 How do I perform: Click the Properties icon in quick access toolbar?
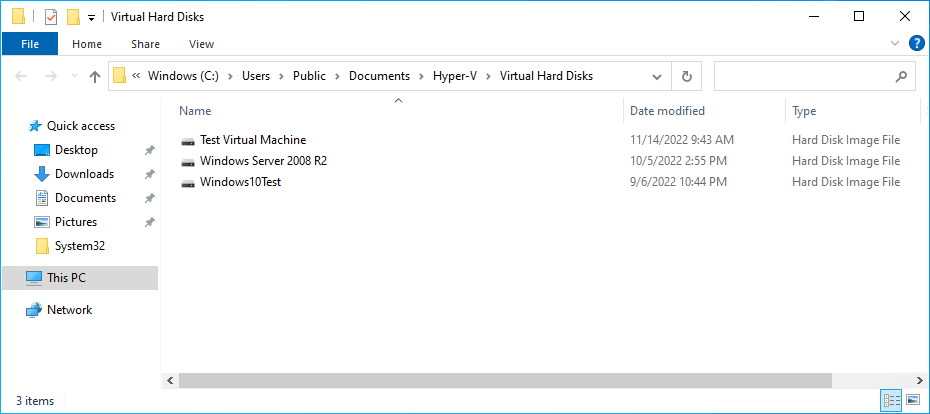52,17
